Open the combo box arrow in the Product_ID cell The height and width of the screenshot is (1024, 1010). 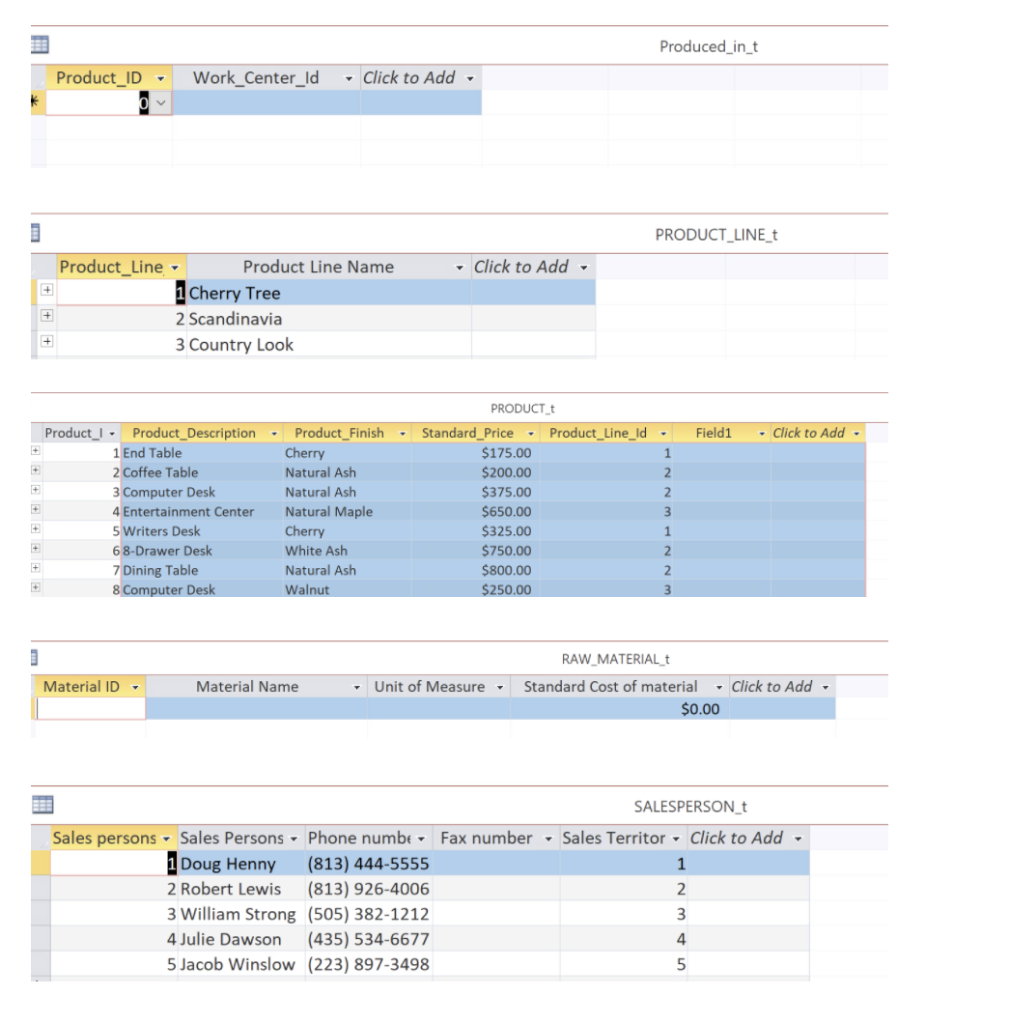point(159,101)
